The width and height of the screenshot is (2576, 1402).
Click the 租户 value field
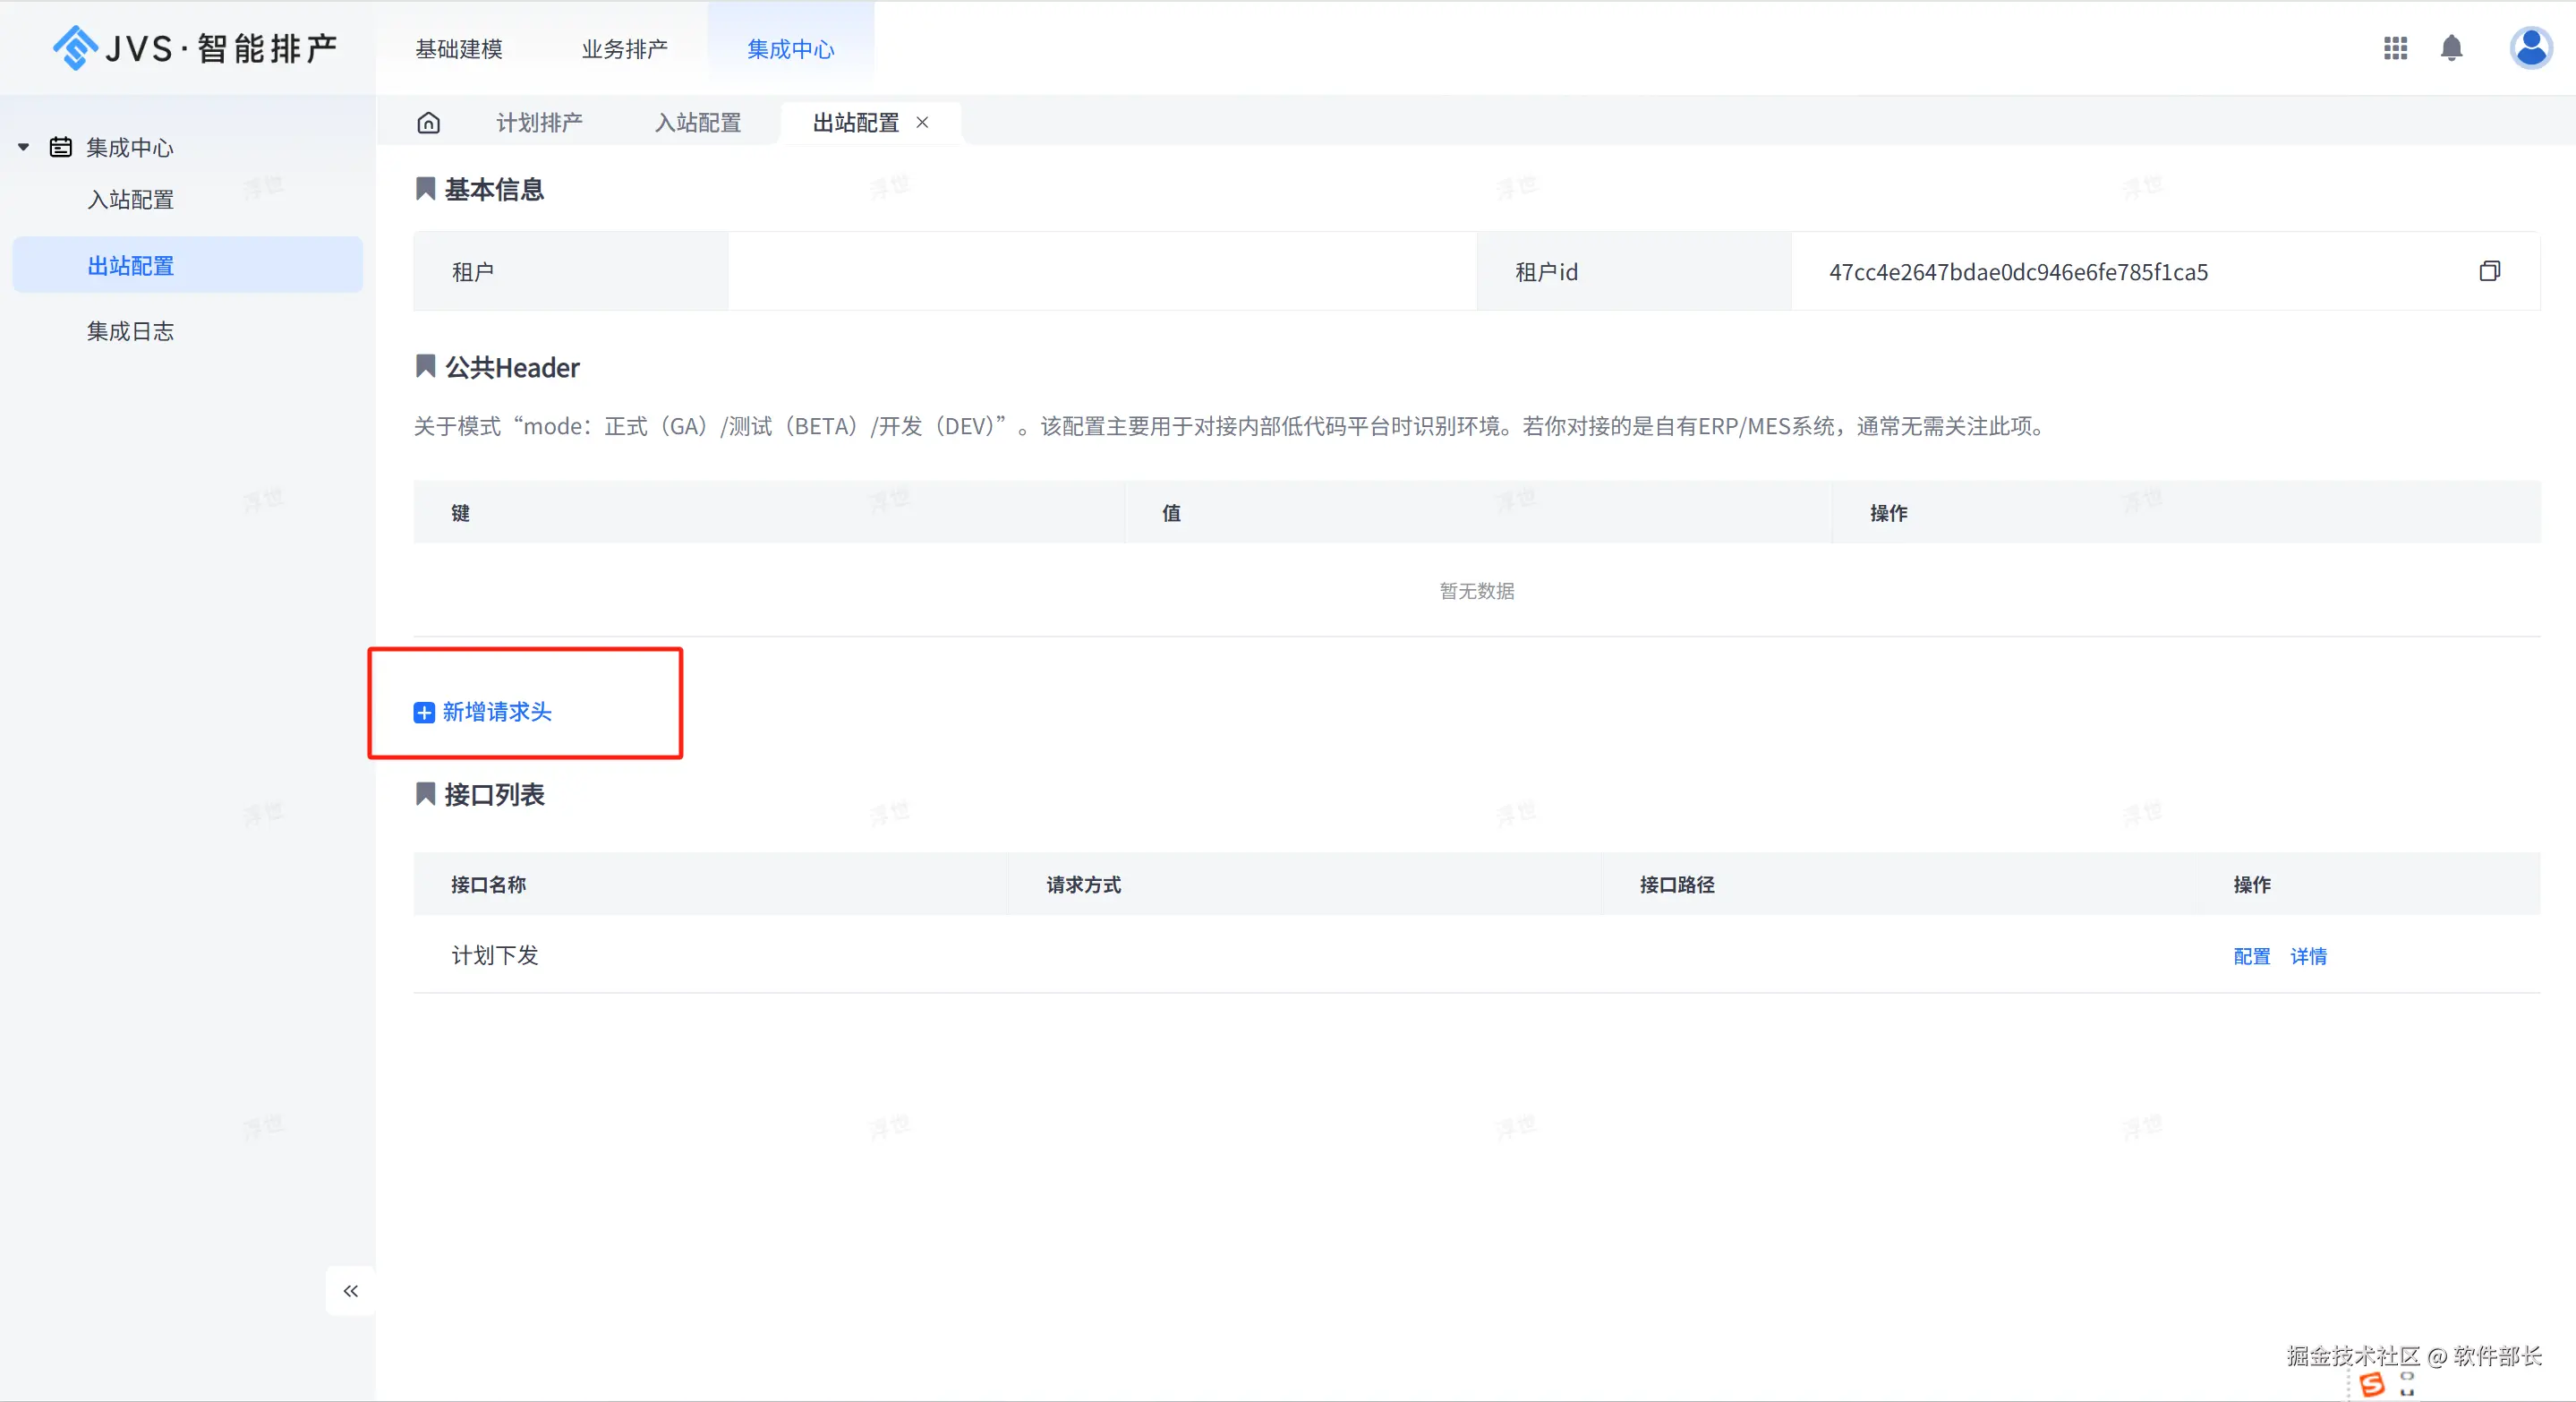(x=1101, y=272)
